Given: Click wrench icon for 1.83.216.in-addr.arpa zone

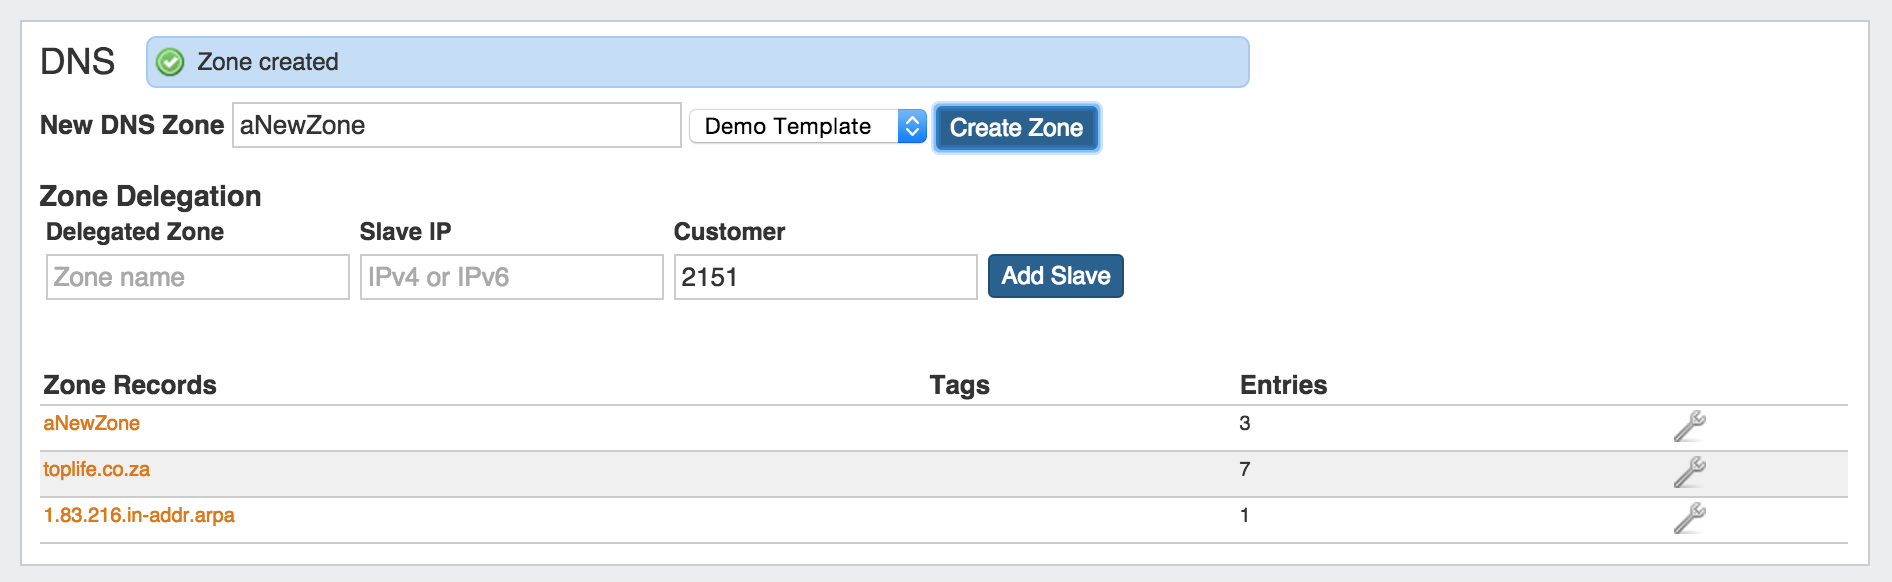Looking at the screenshot, I should click(1689, 518).
